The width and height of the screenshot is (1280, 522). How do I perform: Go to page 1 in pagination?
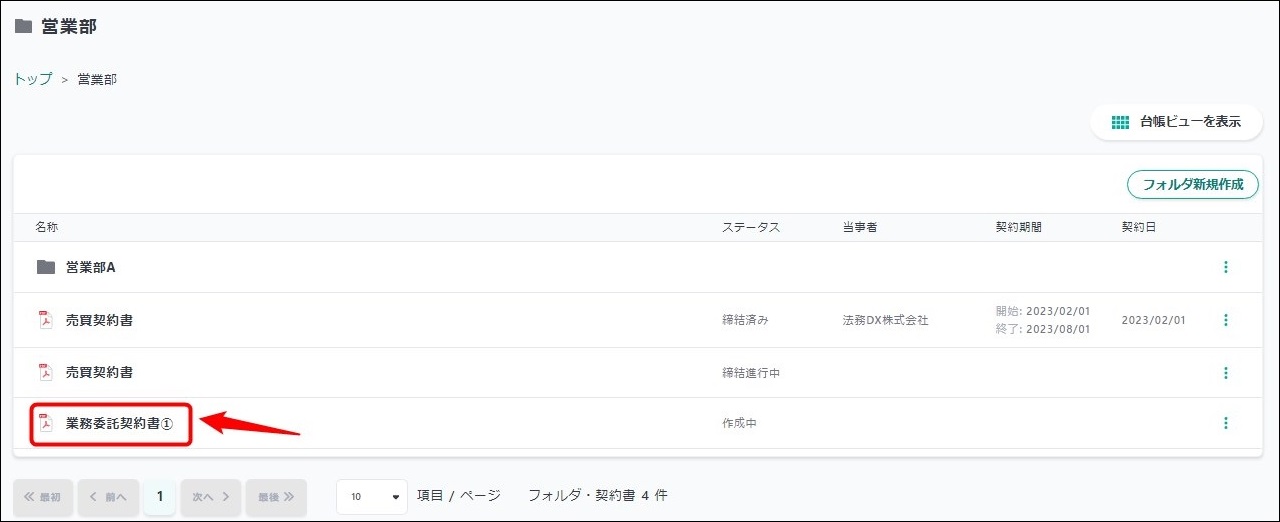[x=159, y=496]
